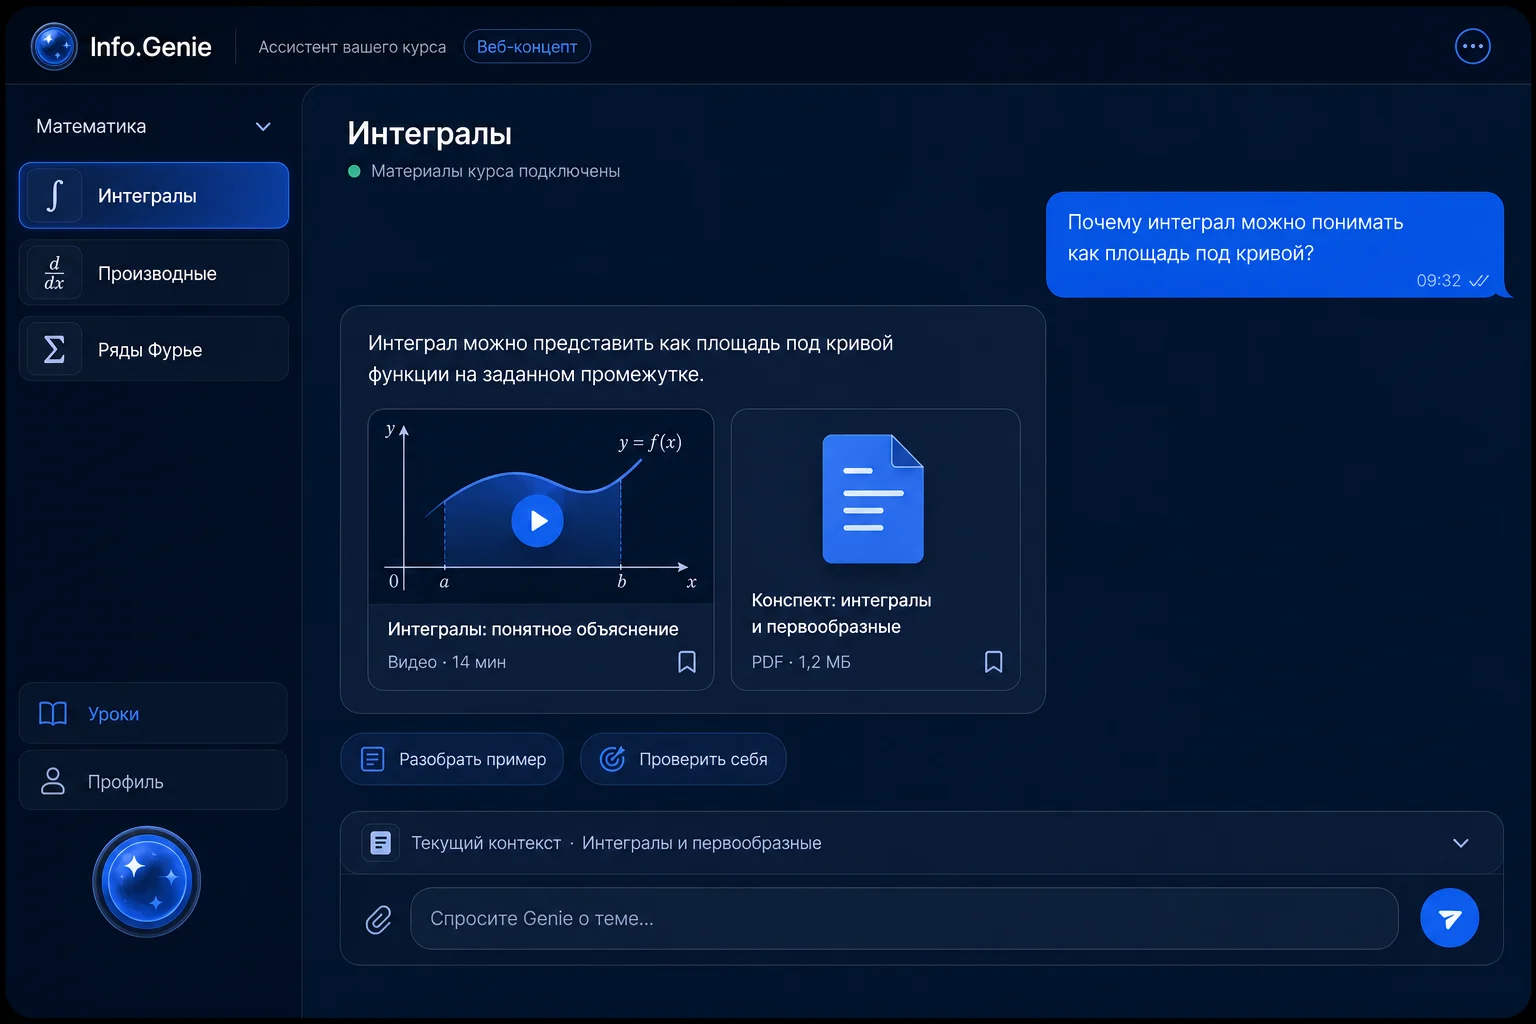Click the large Genie orb in the sidebar
Screen dimensions: 1536x1024
click(147, 881)
